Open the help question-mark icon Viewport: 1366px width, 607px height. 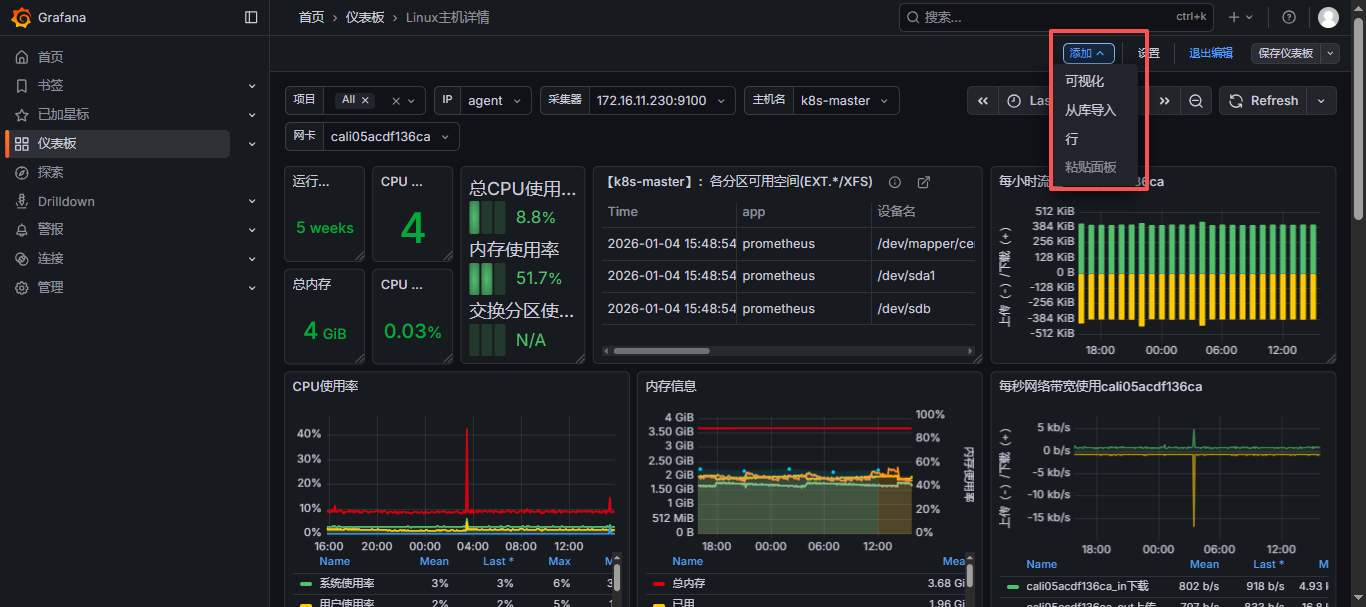pos(1289,17)
